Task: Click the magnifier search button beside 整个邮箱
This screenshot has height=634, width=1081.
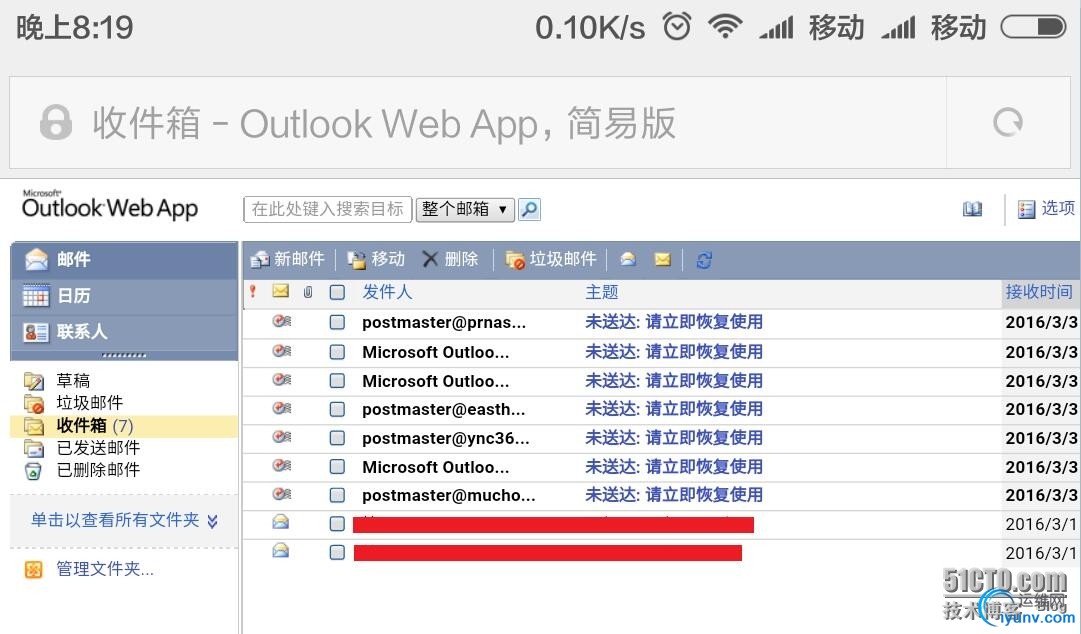Action: (529, 209)
